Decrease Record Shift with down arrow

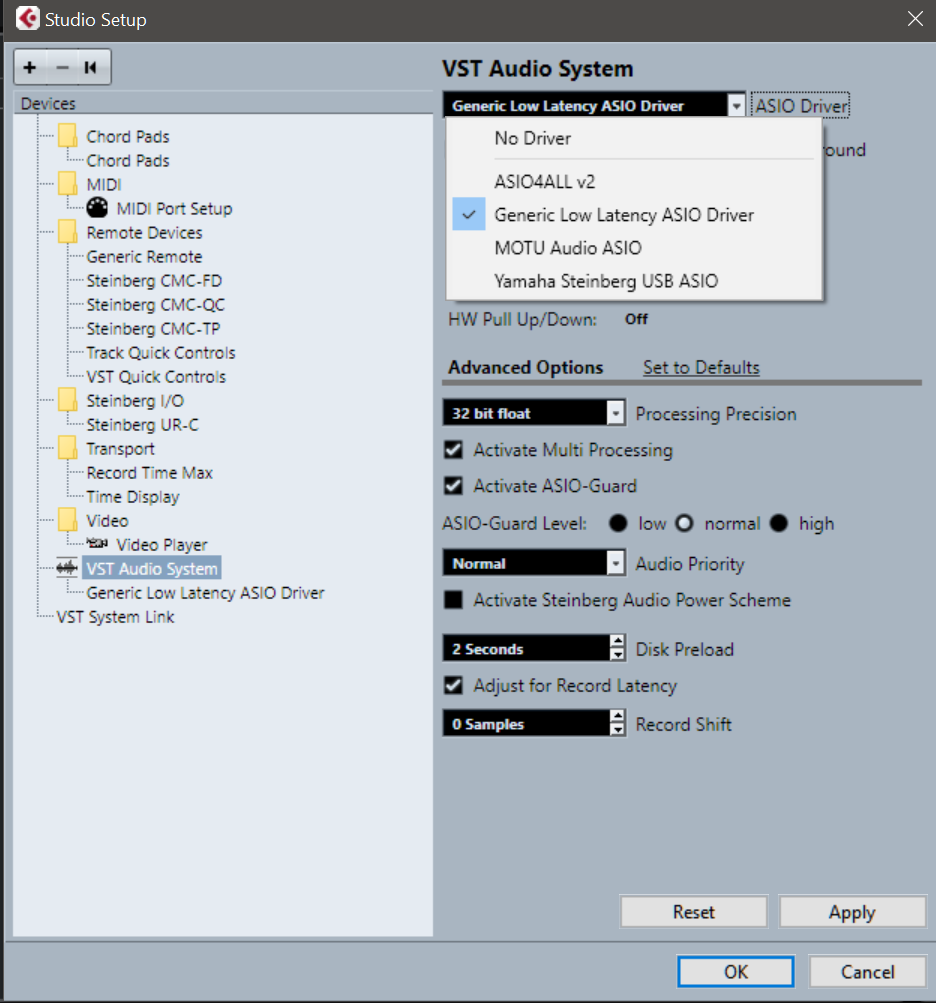point(617,729)
